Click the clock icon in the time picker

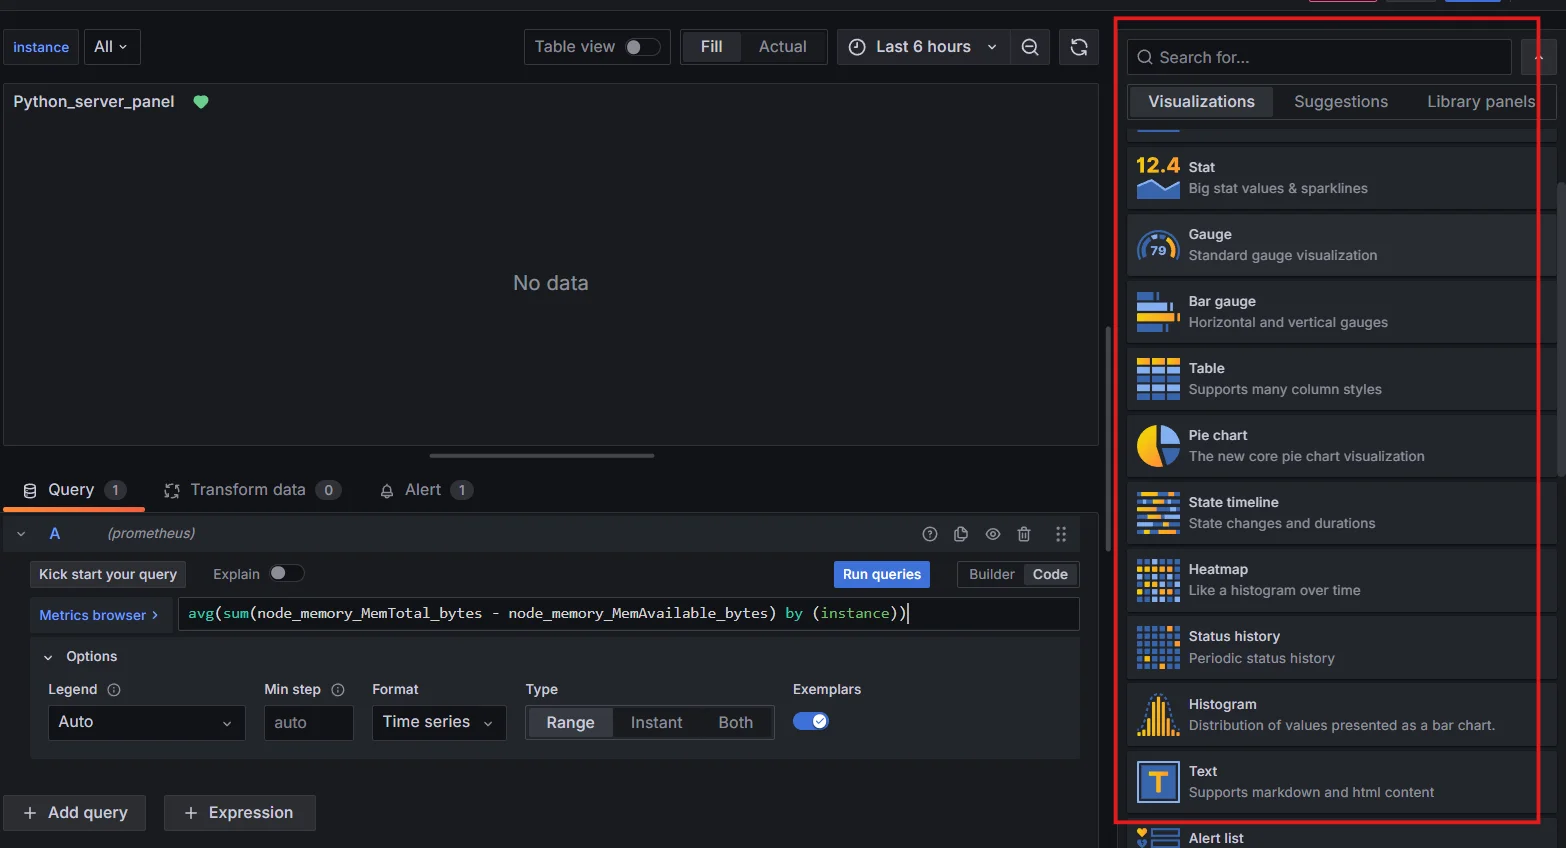(x=857, y=47)
